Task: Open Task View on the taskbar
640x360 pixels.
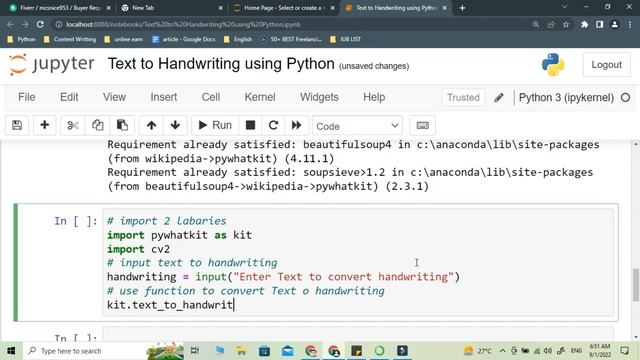Action: (x=195, y=351)
